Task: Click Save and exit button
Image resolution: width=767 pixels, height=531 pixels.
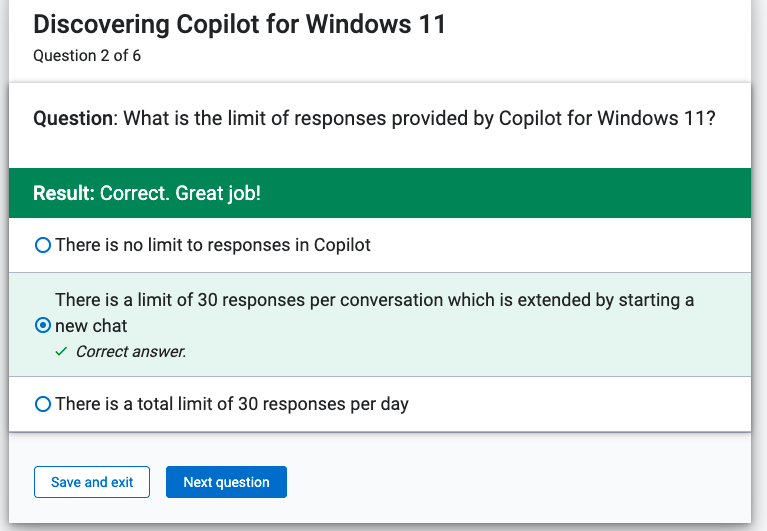Action: coord(92,482)
